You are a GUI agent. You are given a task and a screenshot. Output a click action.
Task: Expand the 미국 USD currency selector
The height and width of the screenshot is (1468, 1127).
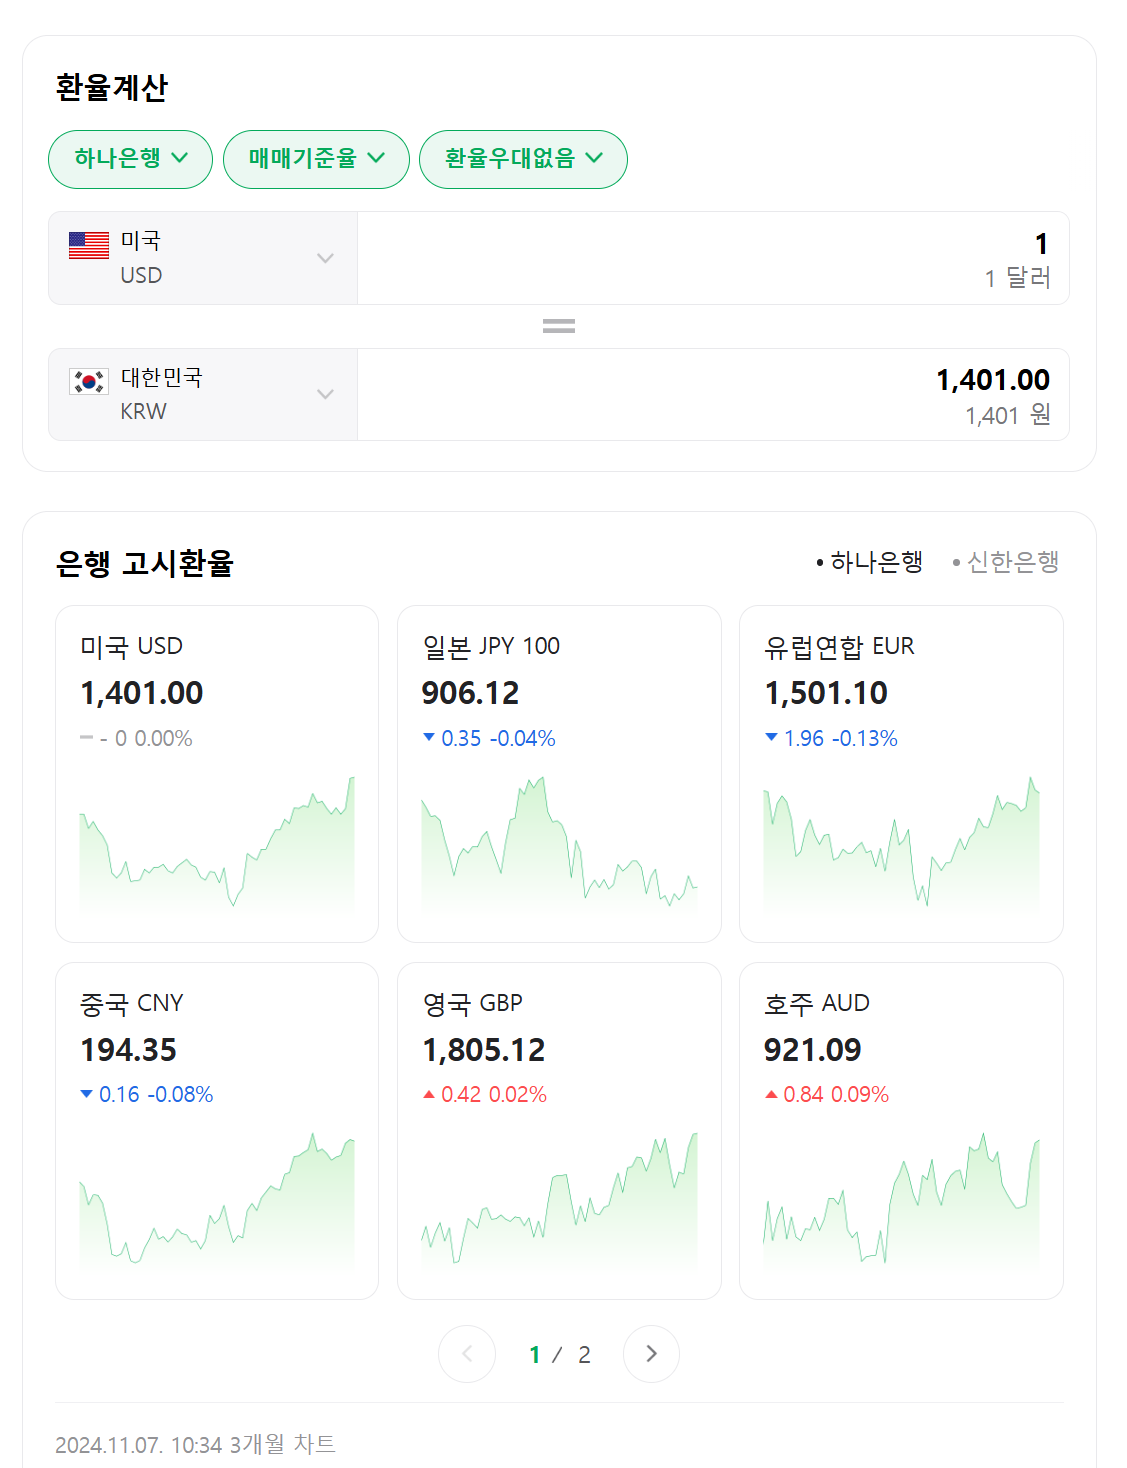[x=203, y=258]
